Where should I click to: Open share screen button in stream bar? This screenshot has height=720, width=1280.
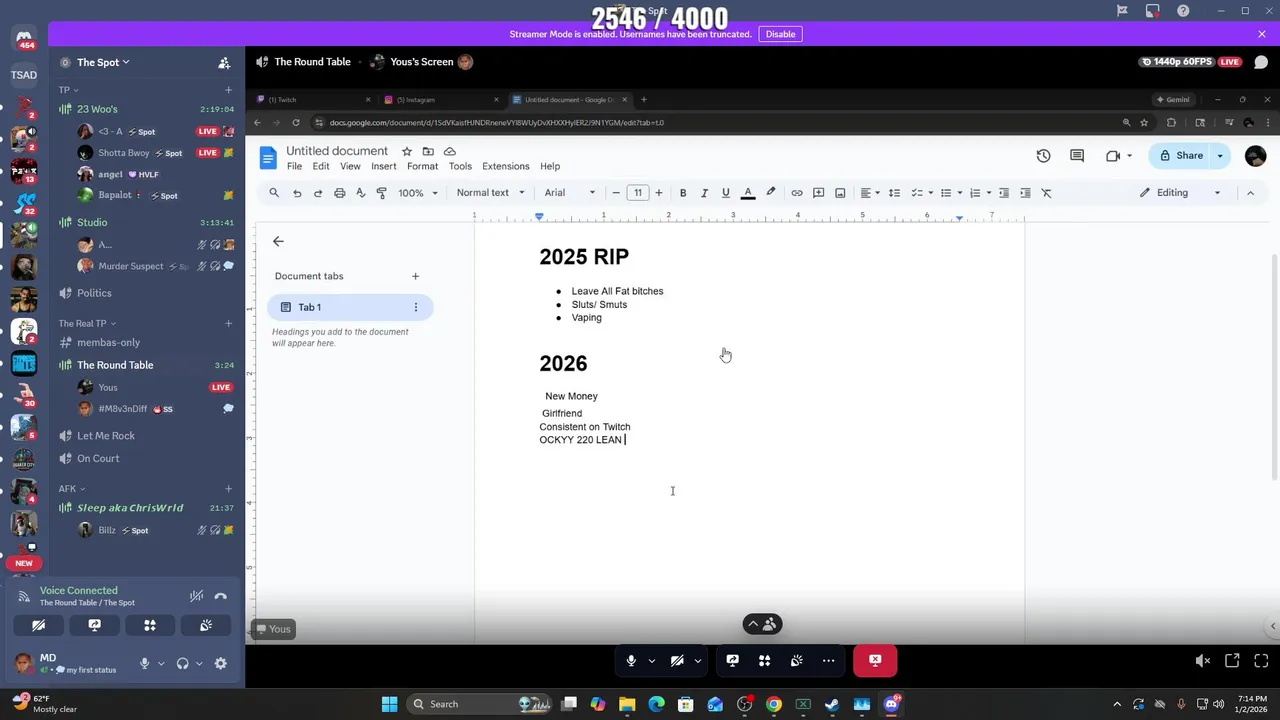[733, 660]
